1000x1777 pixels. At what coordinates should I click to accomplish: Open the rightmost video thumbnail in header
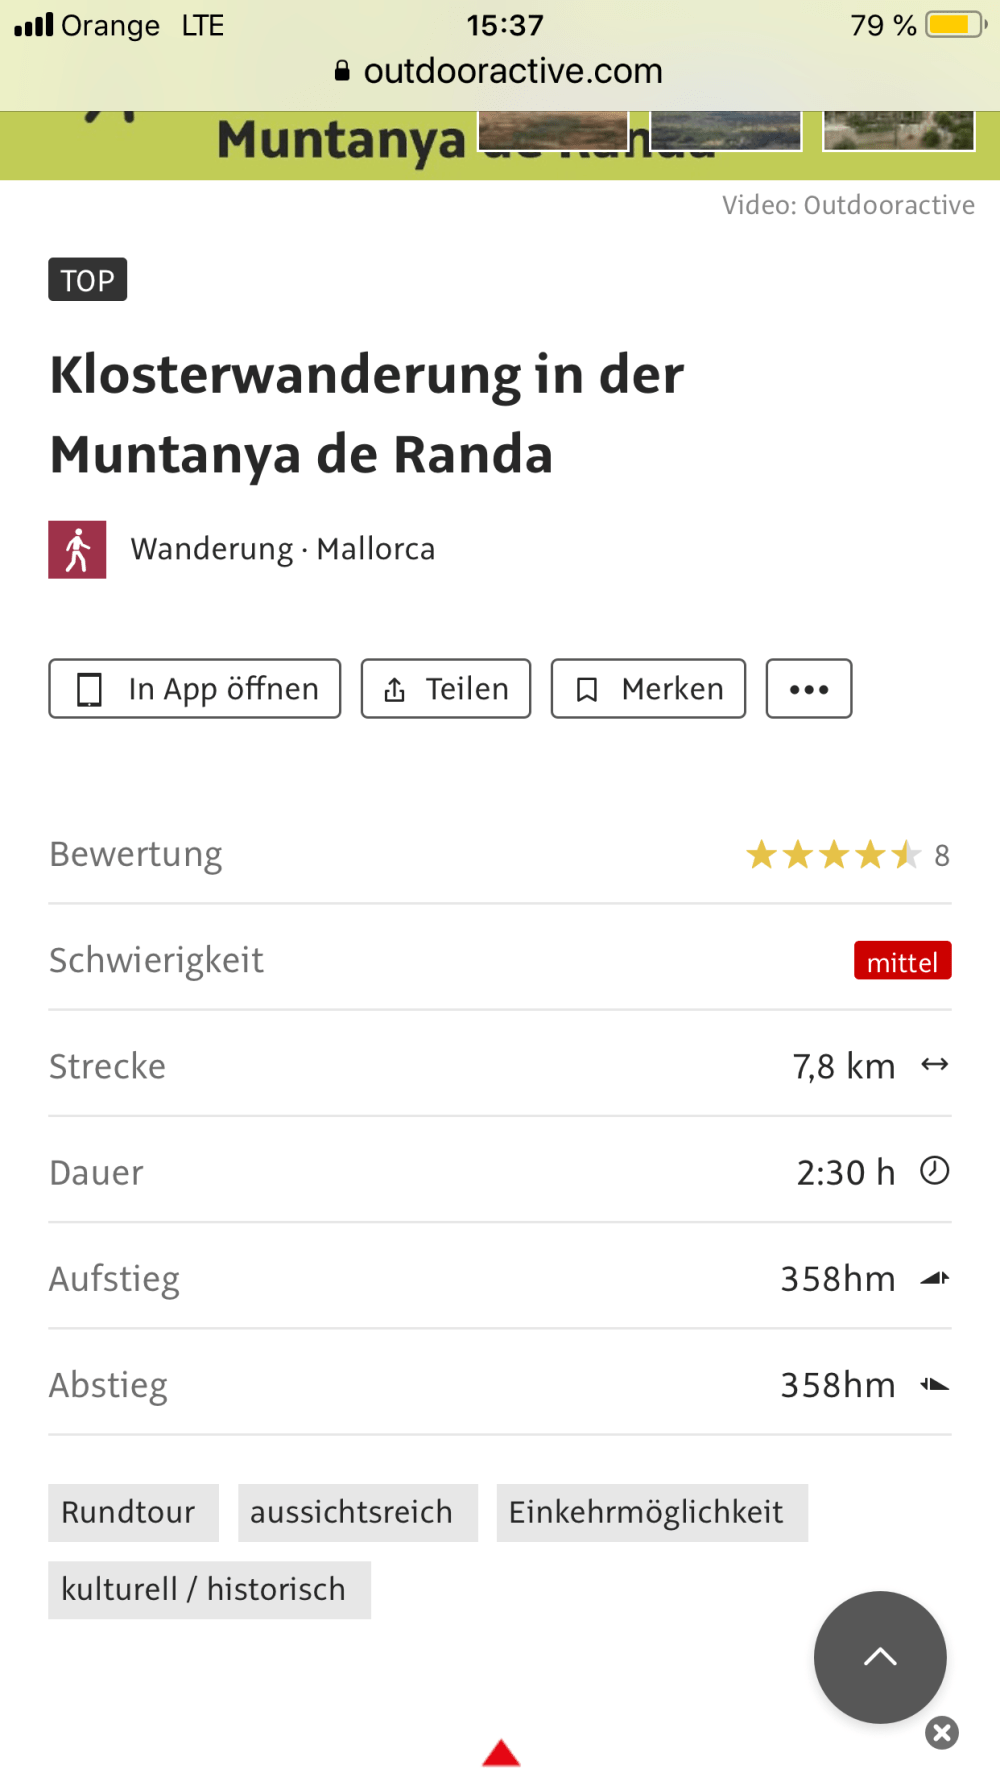(898, 131)
